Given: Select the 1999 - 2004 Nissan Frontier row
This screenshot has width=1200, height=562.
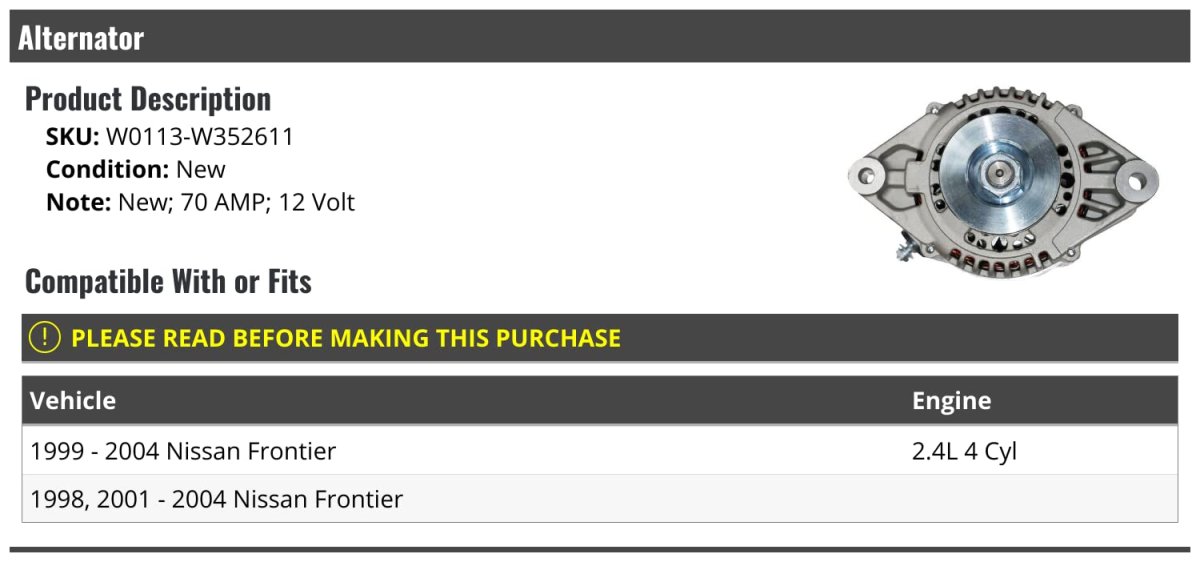Looking at the screenshot, I should point(183,451).
